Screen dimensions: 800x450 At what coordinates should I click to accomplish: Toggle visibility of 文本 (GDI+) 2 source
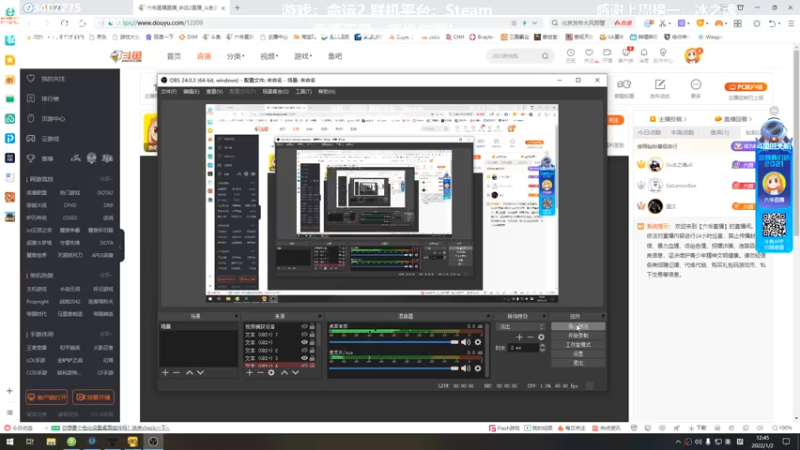305,351
